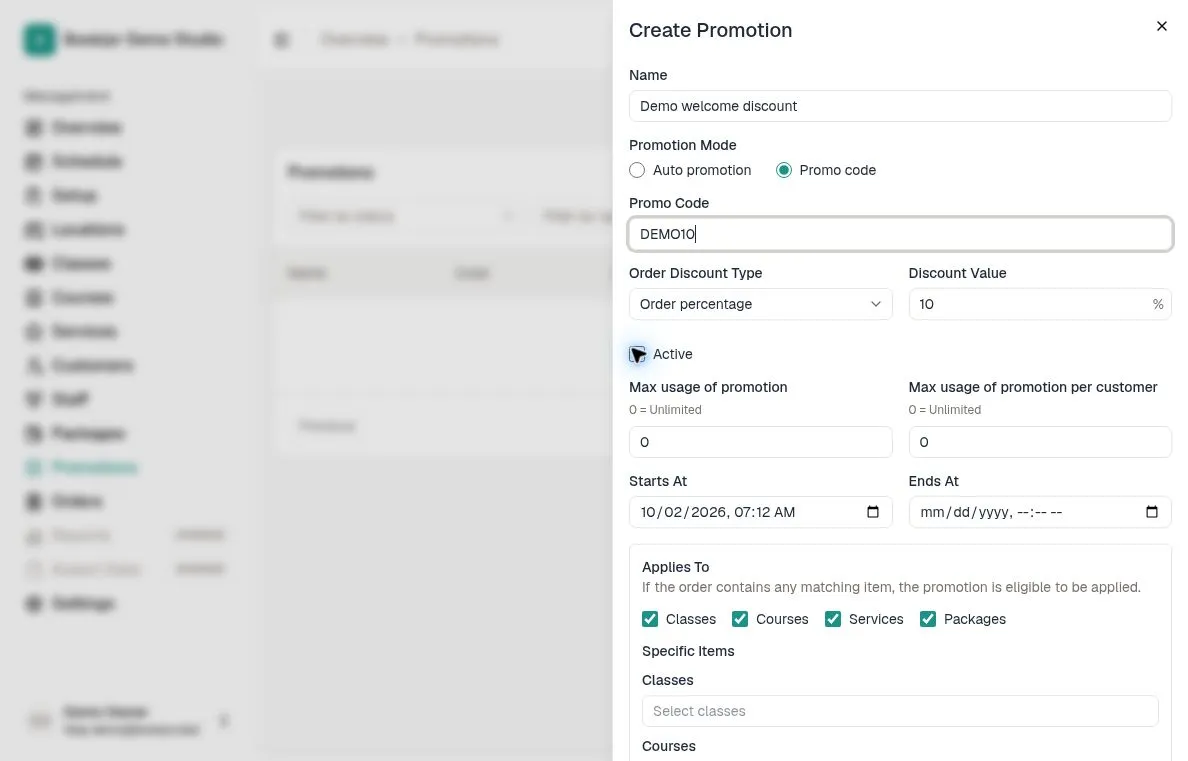This screenshot has width=1188, height=761.
Task: Click the Specific Items heading
Action: pos(687,651)
